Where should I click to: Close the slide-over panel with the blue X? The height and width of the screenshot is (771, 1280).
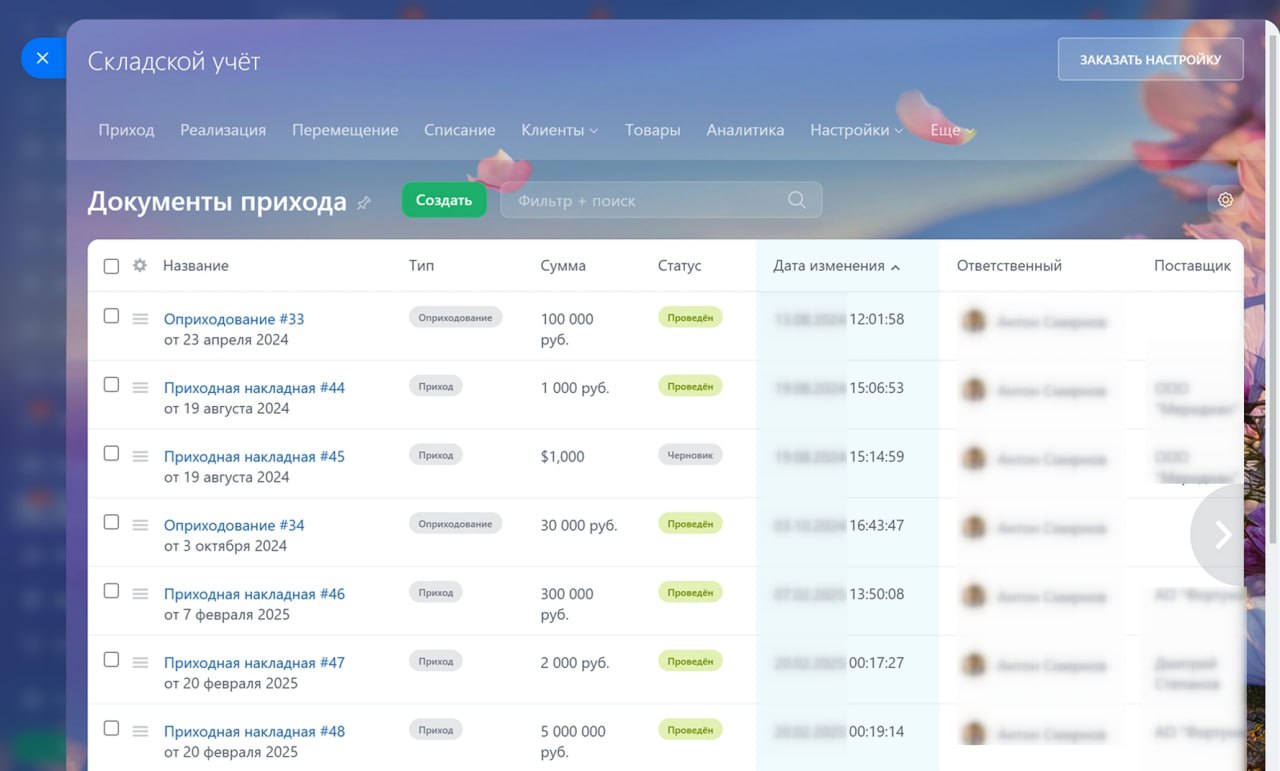click(42, 58)
